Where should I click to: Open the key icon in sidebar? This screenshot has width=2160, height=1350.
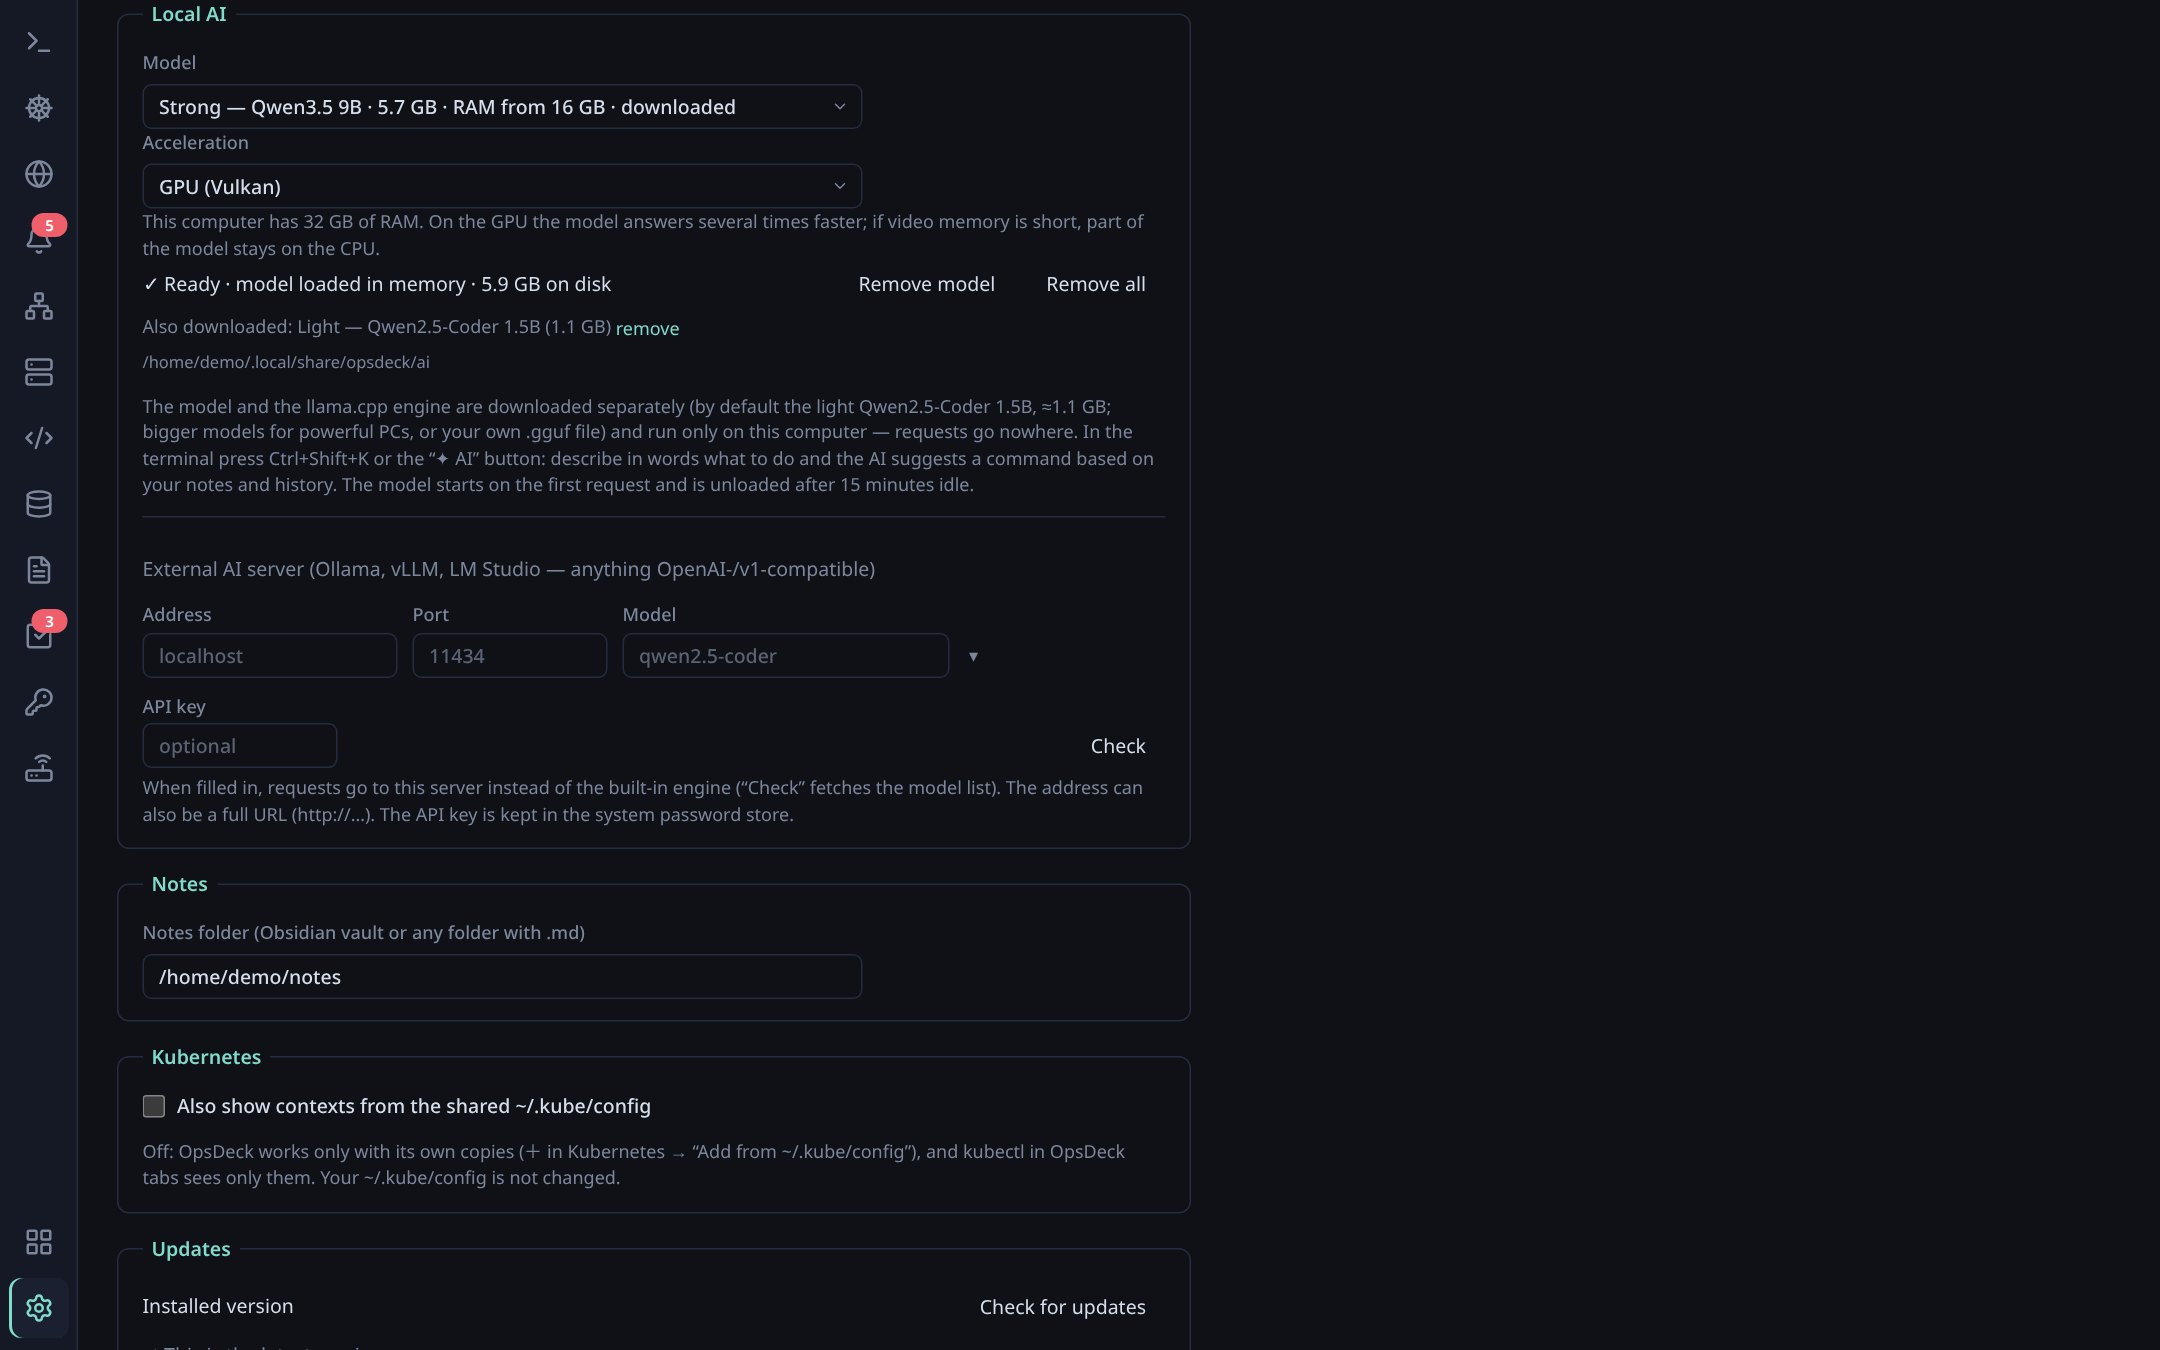(x=38, y=702)
